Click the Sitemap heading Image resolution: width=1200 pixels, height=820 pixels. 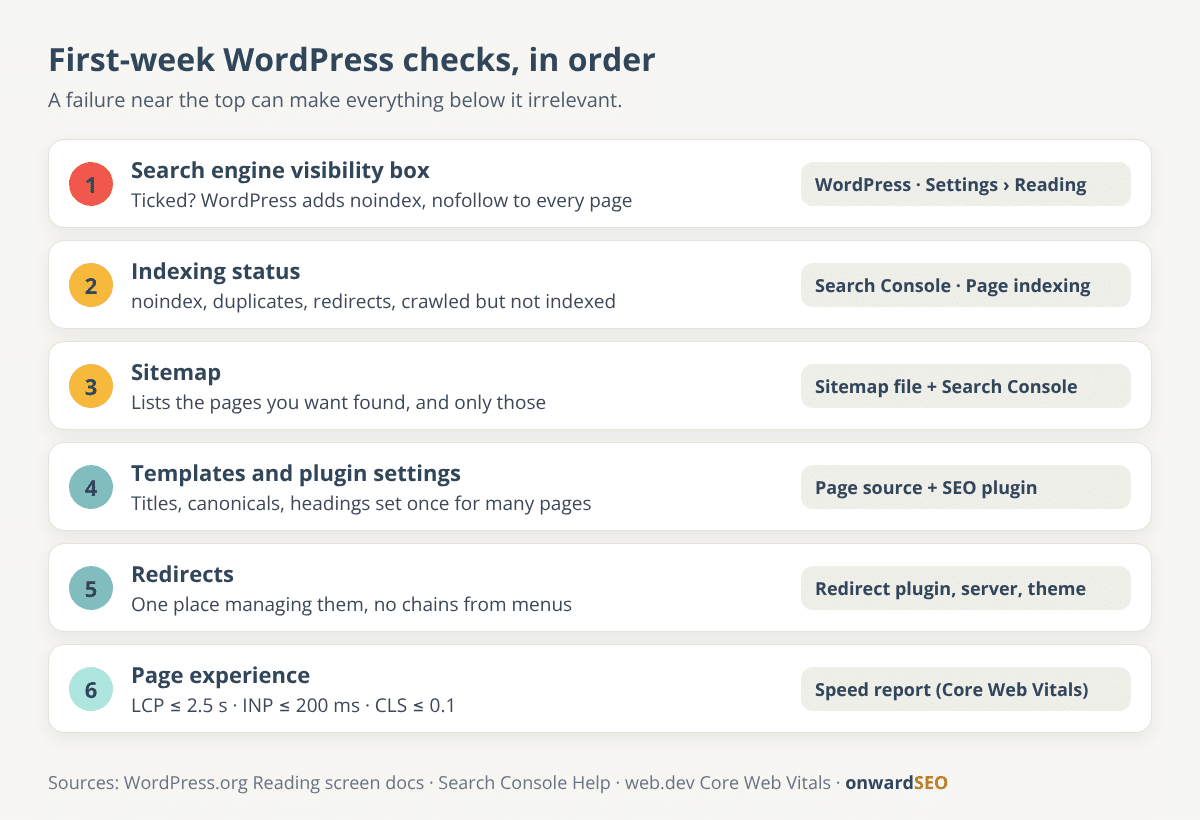click(x=176, y=372)
